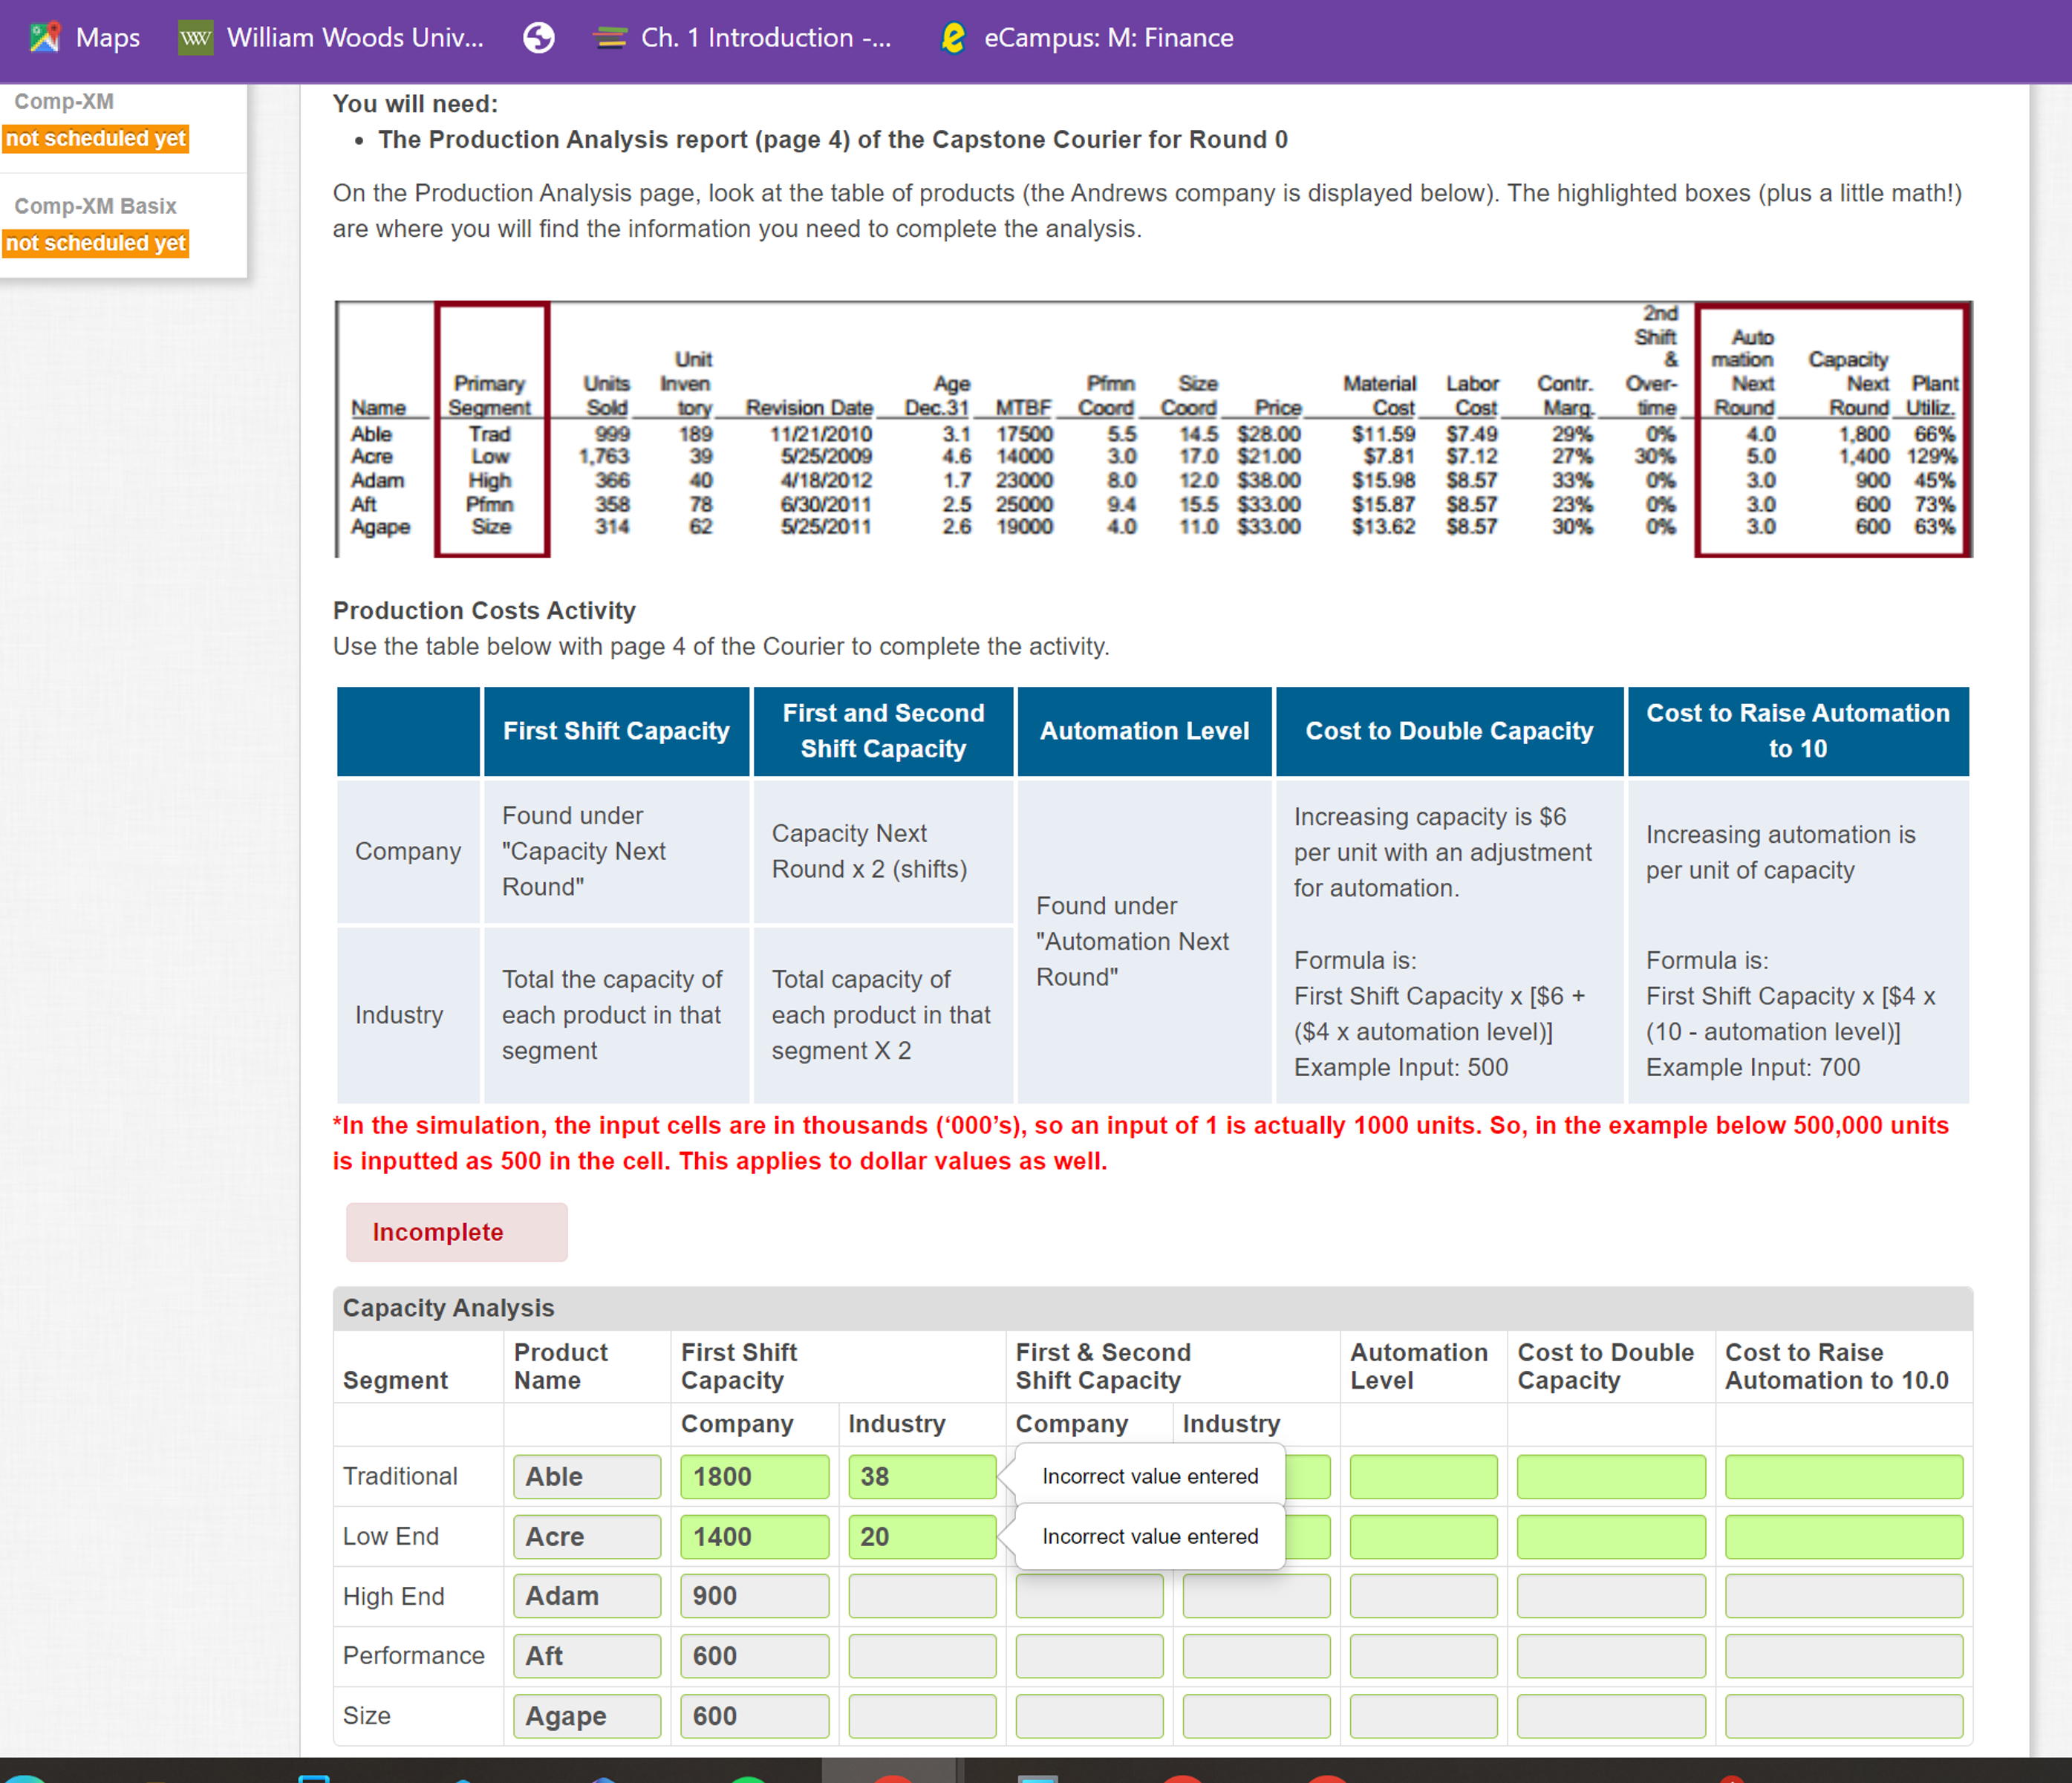Click Size row Automation Level field
Screen dimensions: 2072x1783
tap(1422, 1716)
